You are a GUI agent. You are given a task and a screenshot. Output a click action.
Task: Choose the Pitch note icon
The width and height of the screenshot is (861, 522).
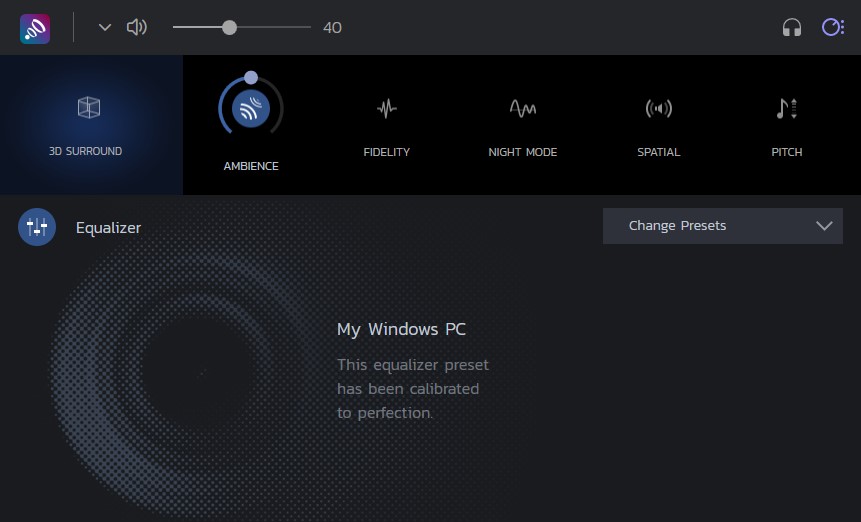(786, 108)
